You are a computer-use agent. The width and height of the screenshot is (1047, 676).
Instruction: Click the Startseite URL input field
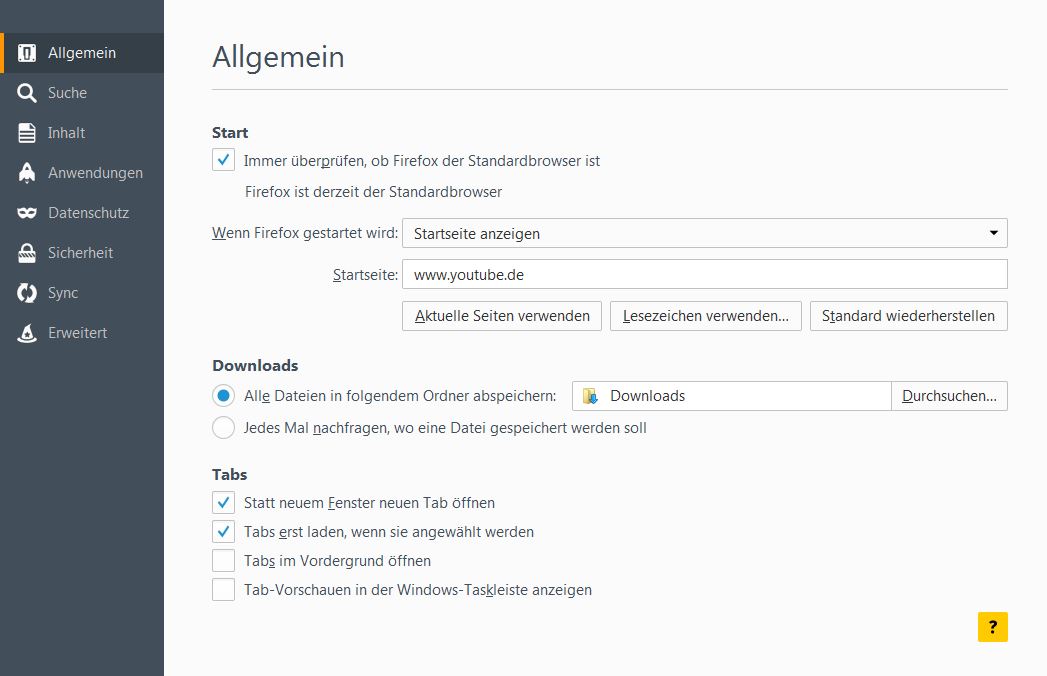(704, 274)
